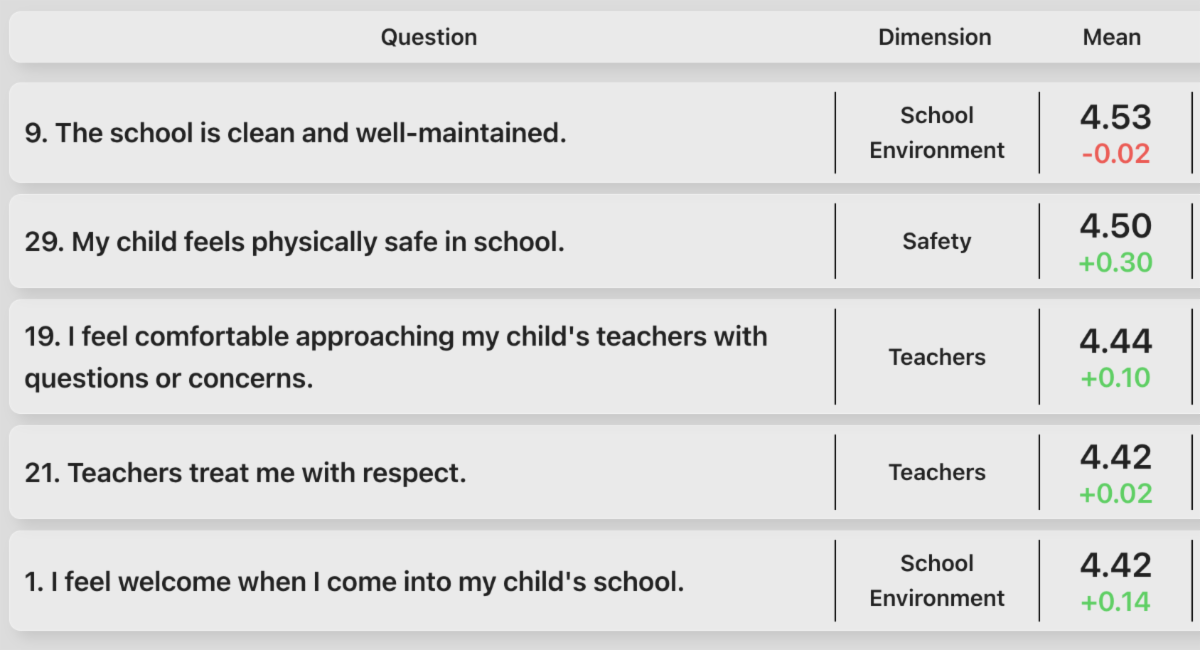This screenshot has width=1200, height=650.
Task: Click the Safety dimension cell
Action: [x=936, y=242]
